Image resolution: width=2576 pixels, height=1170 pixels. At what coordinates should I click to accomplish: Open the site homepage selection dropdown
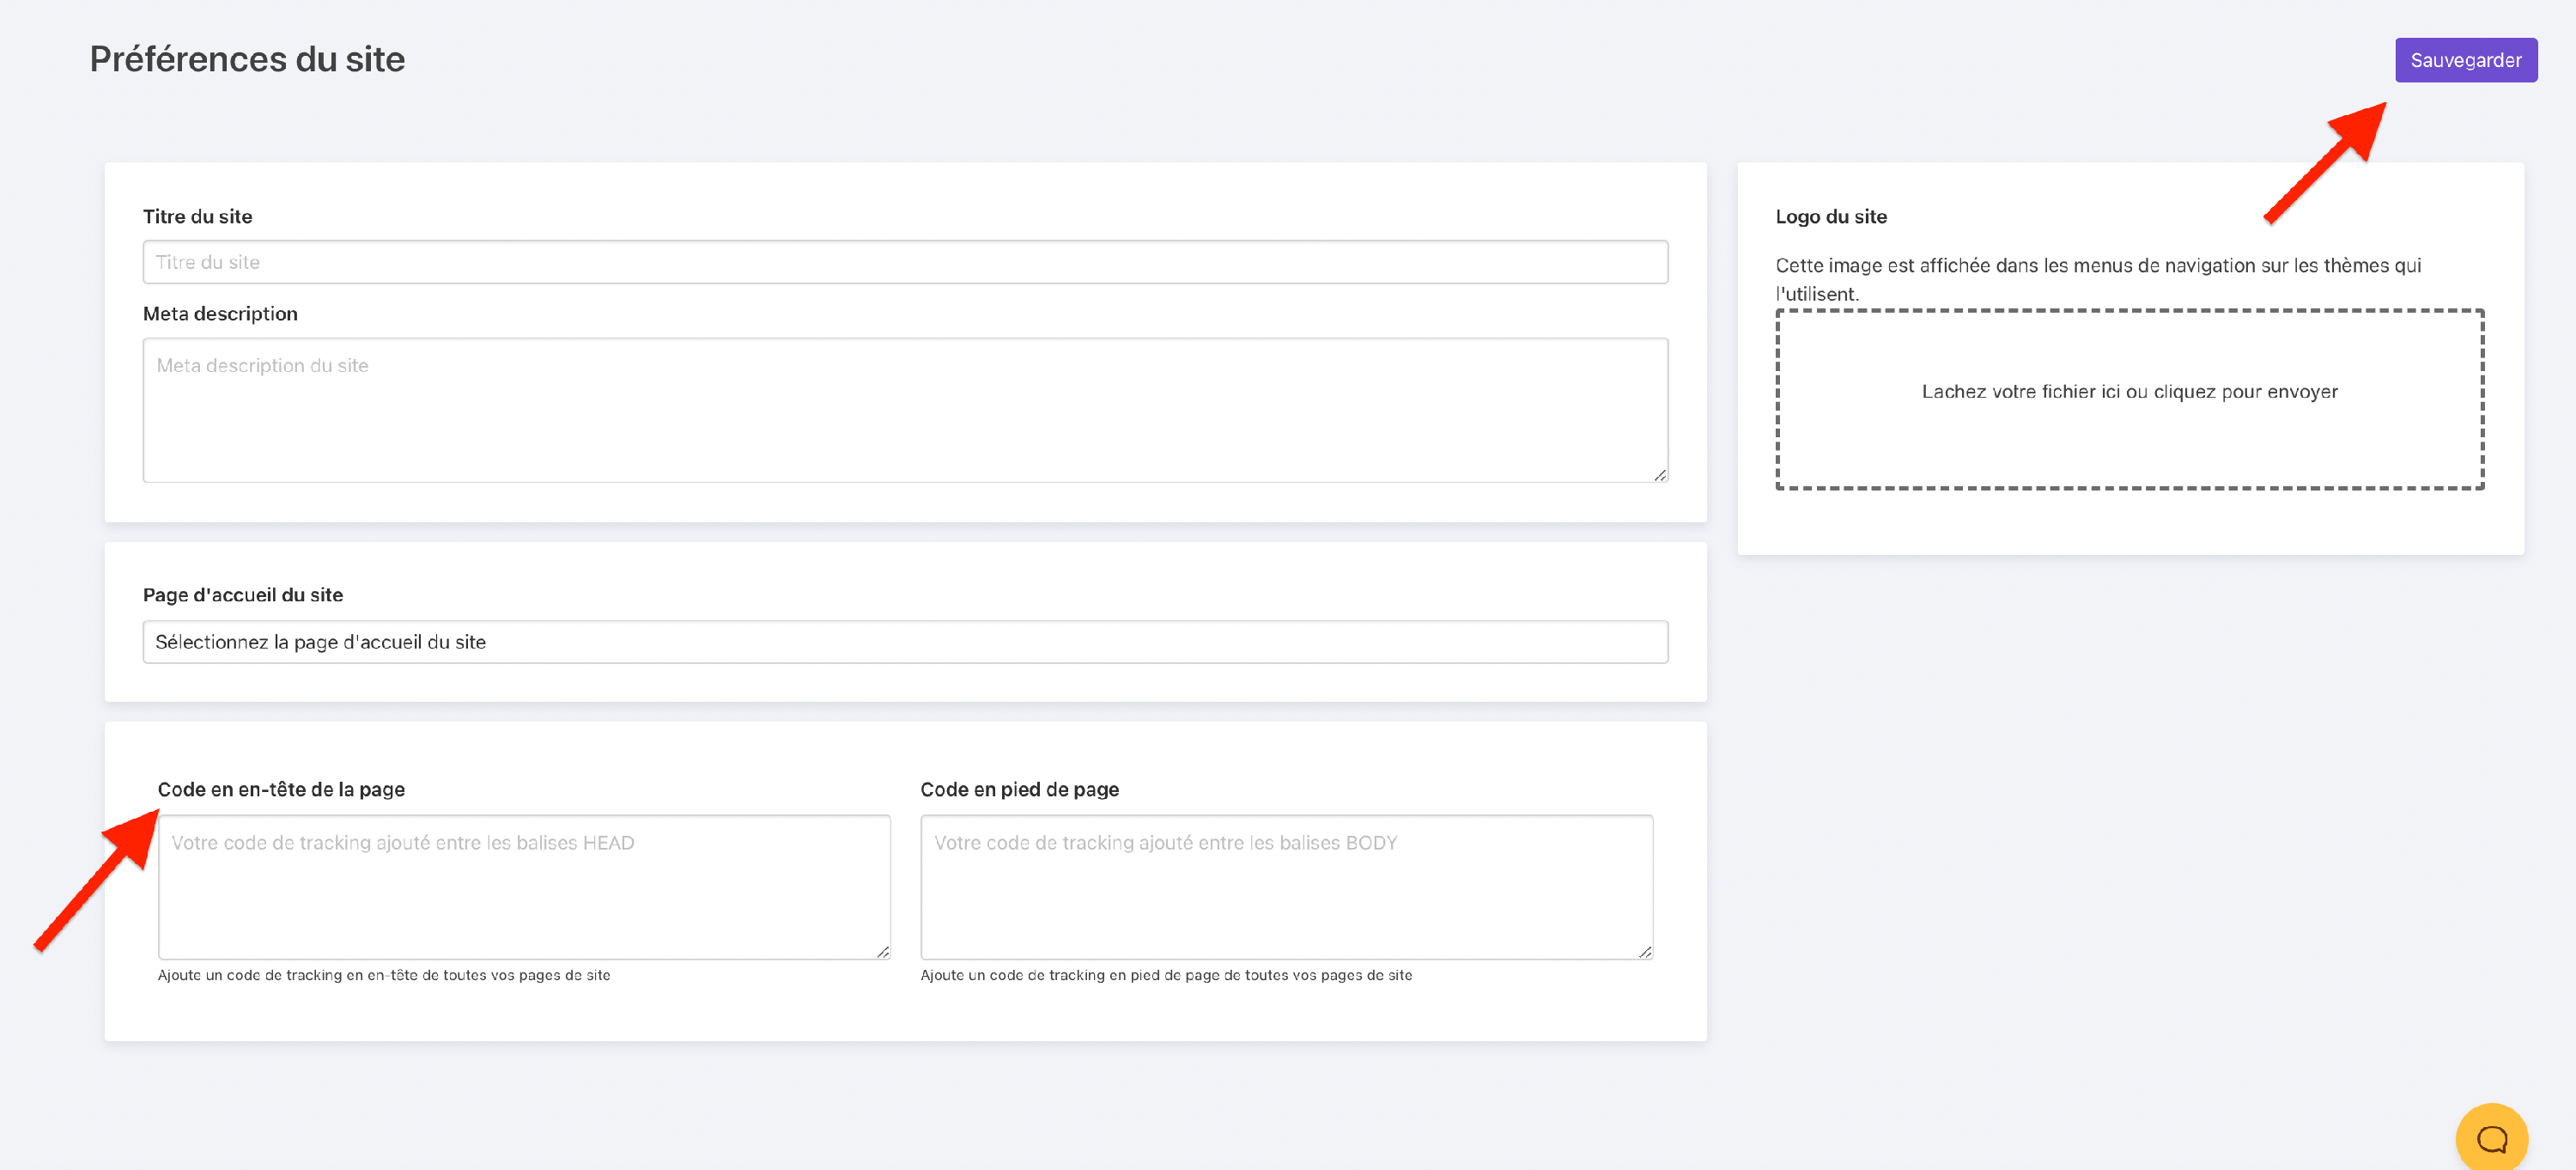click(904, 642)
